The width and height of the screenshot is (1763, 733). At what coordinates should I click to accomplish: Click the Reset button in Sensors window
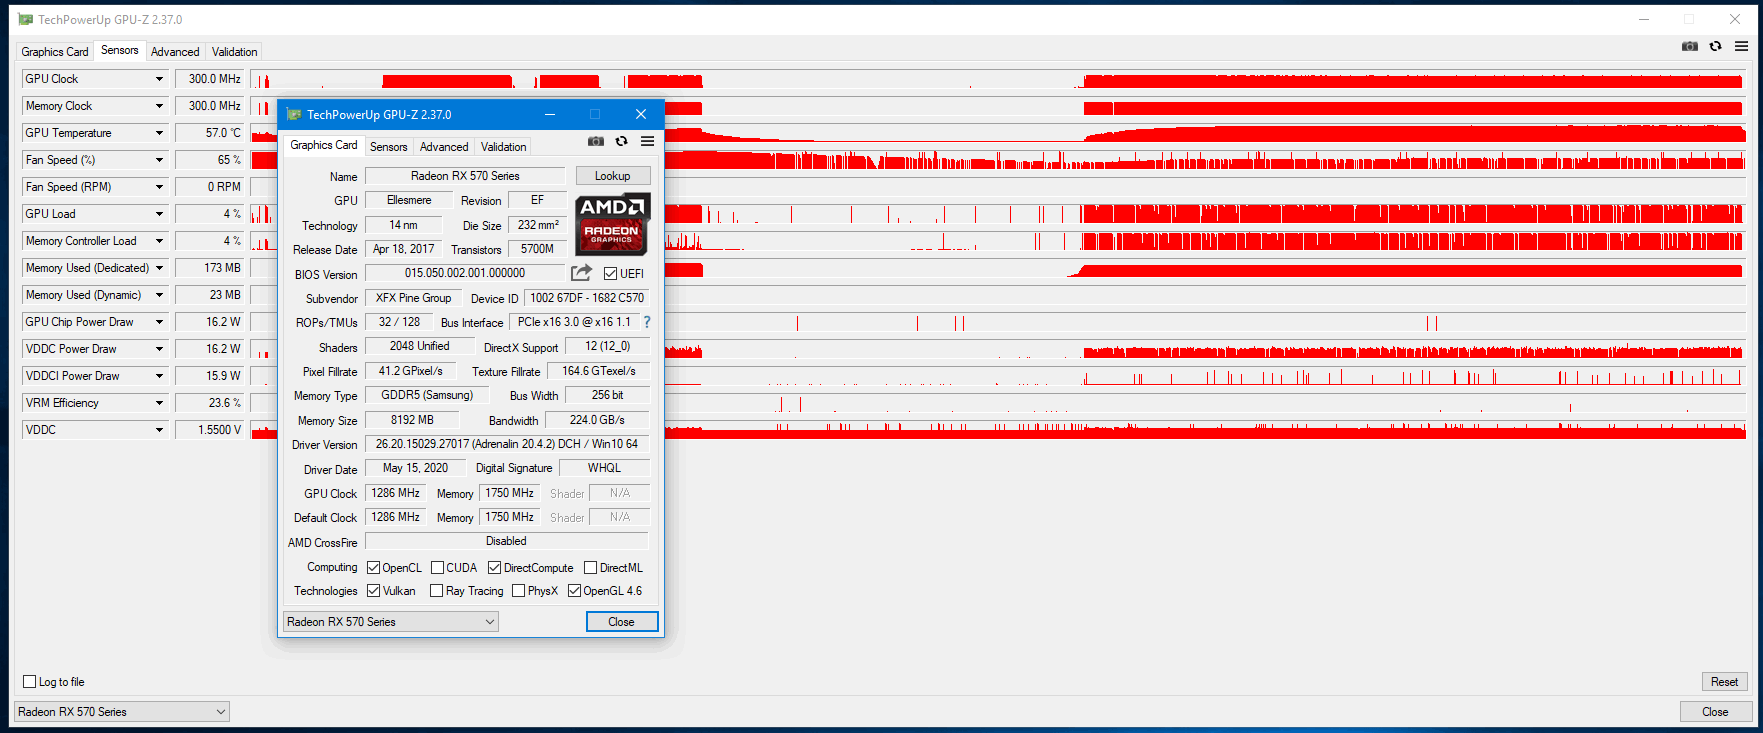[1724, 682]
